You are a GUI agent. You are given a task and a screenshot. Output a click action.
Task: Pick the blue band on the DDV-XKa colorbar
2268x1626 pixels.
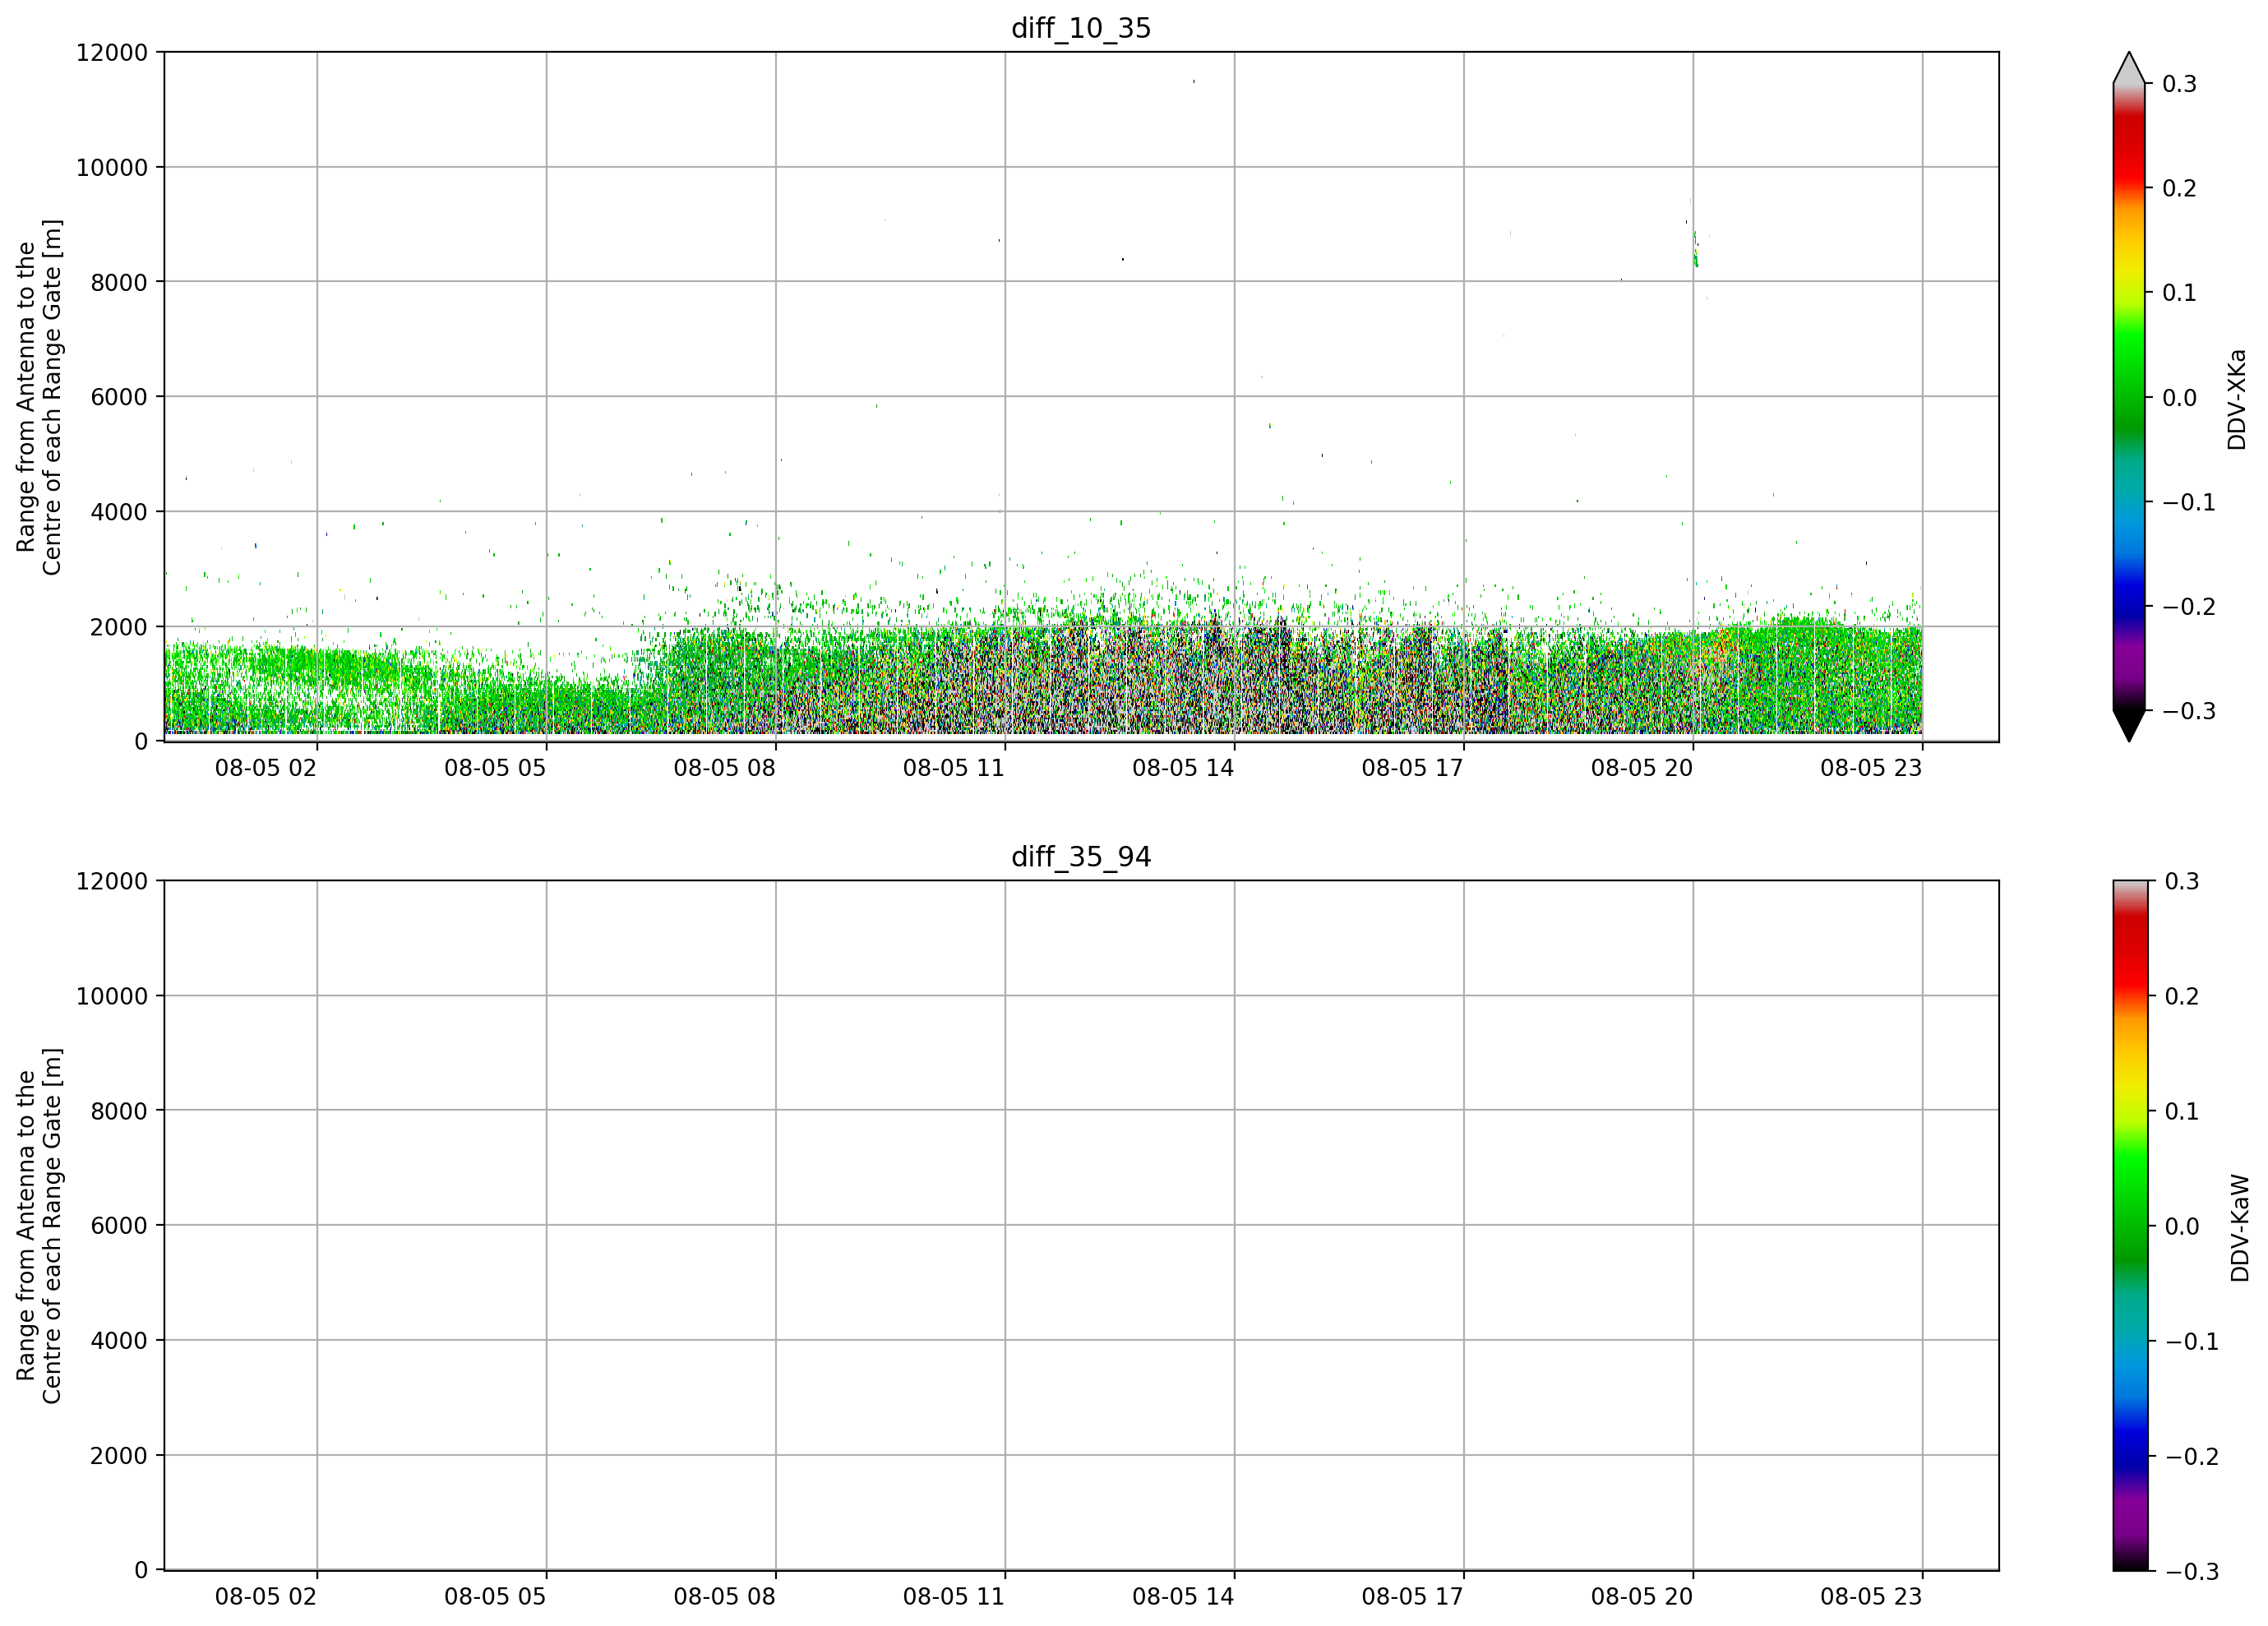point(2129,595)
